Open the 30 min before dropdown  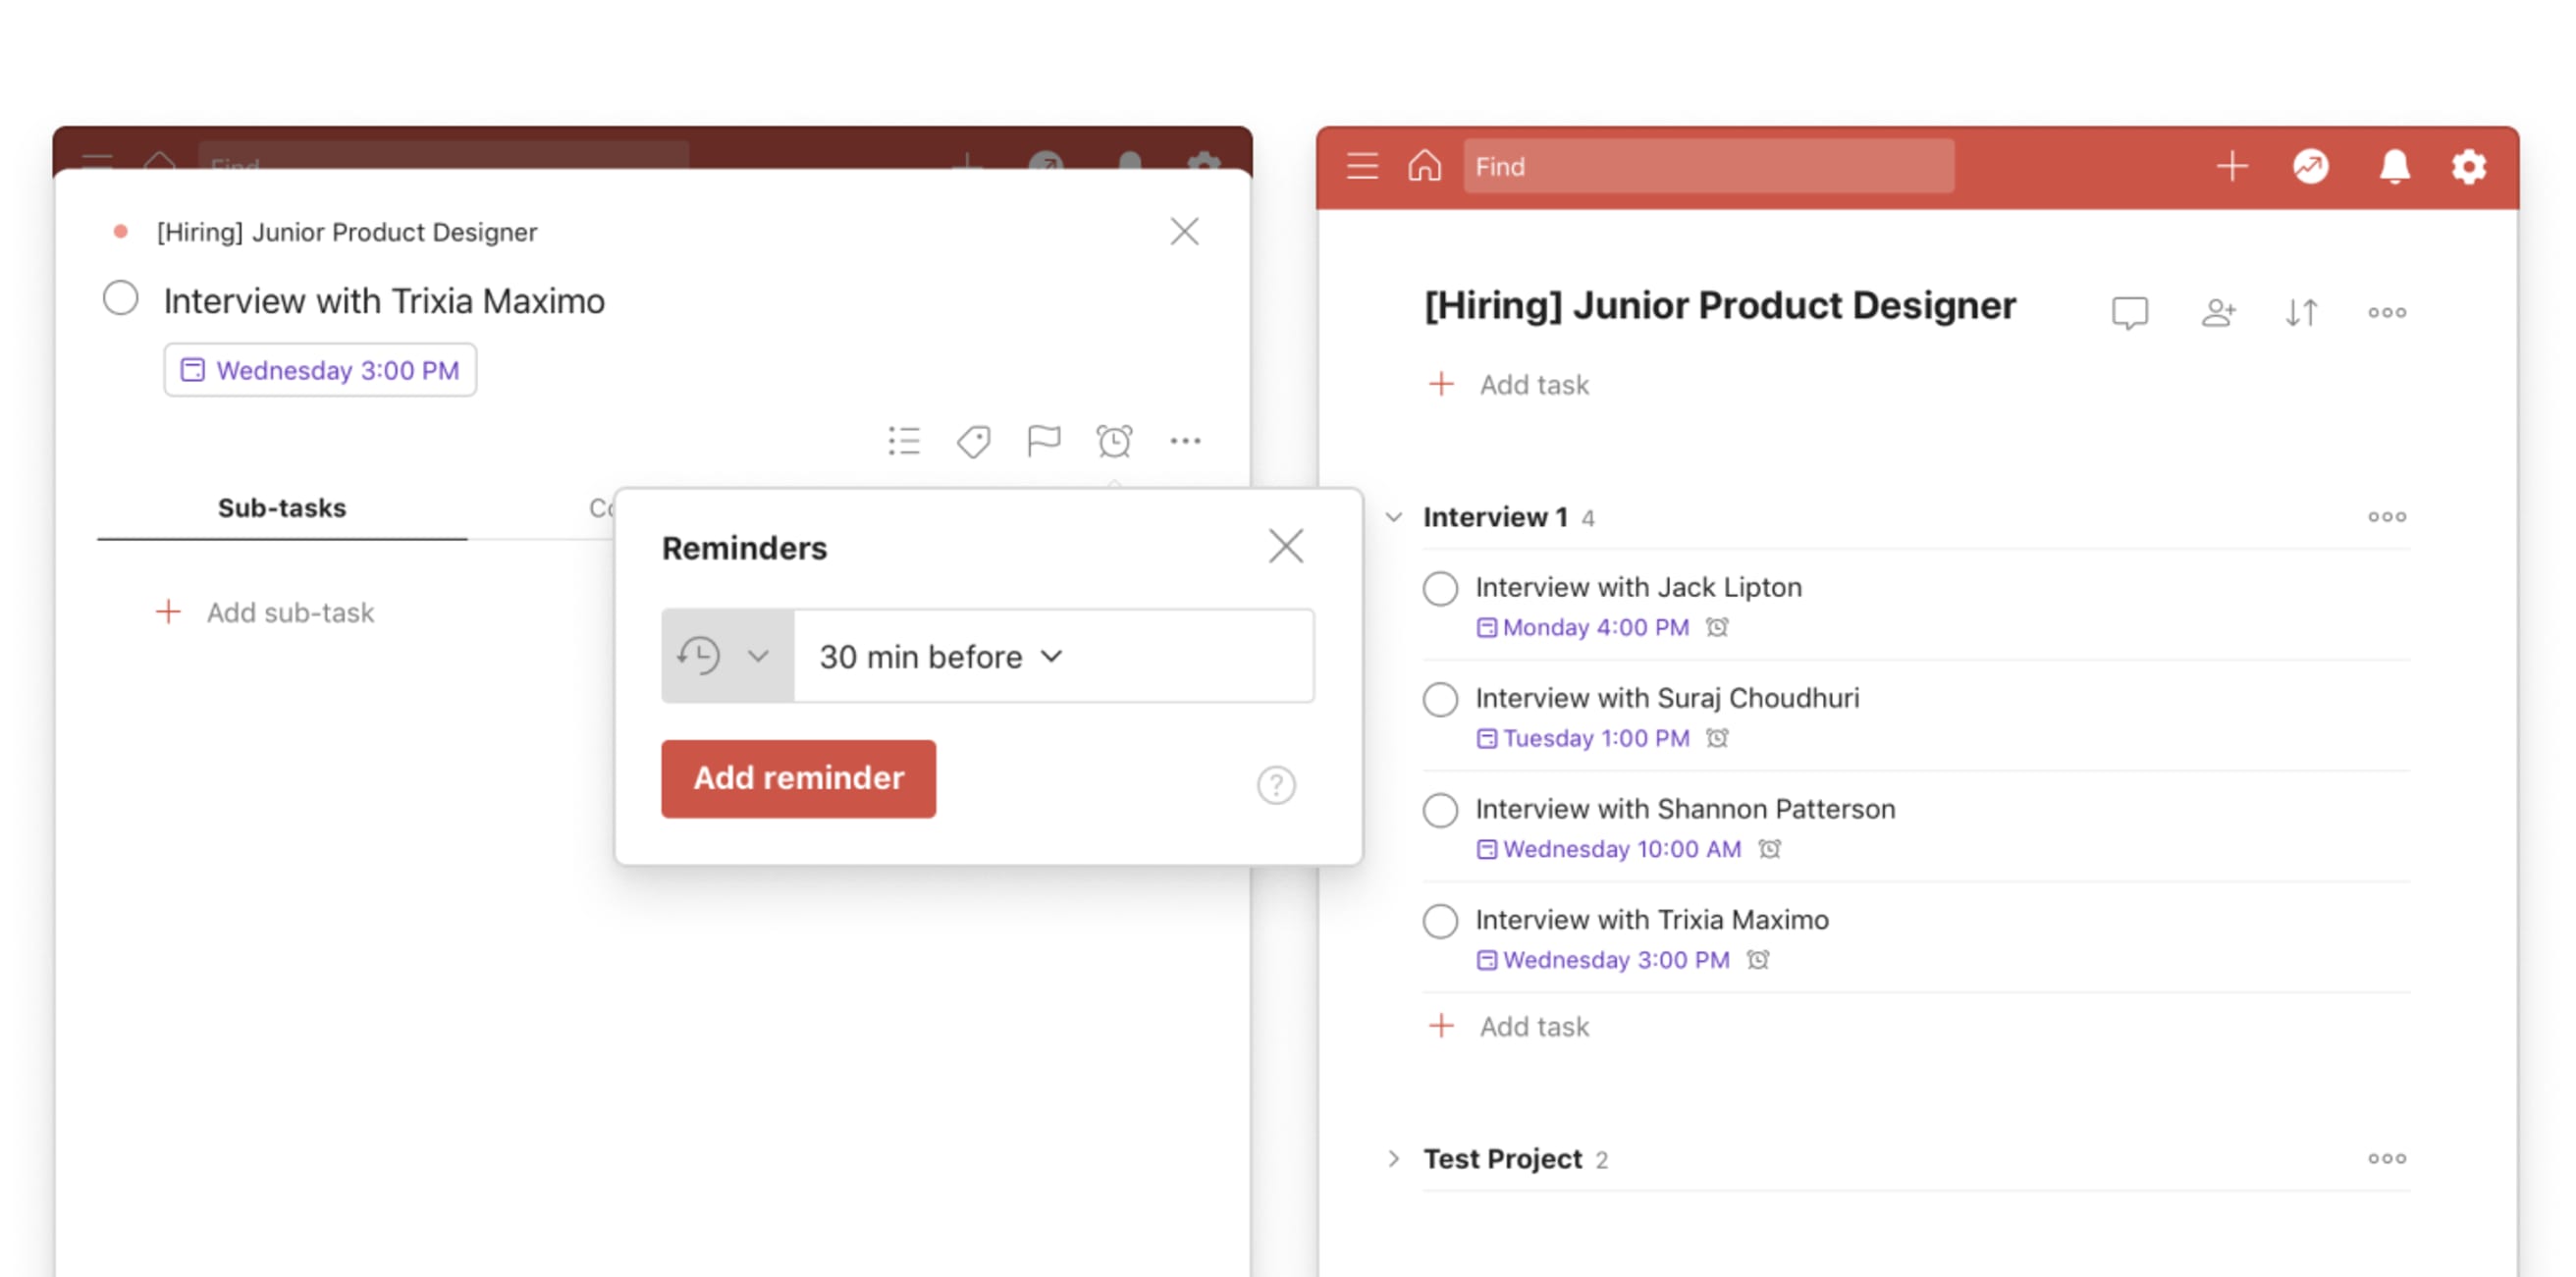coord(938,656)
